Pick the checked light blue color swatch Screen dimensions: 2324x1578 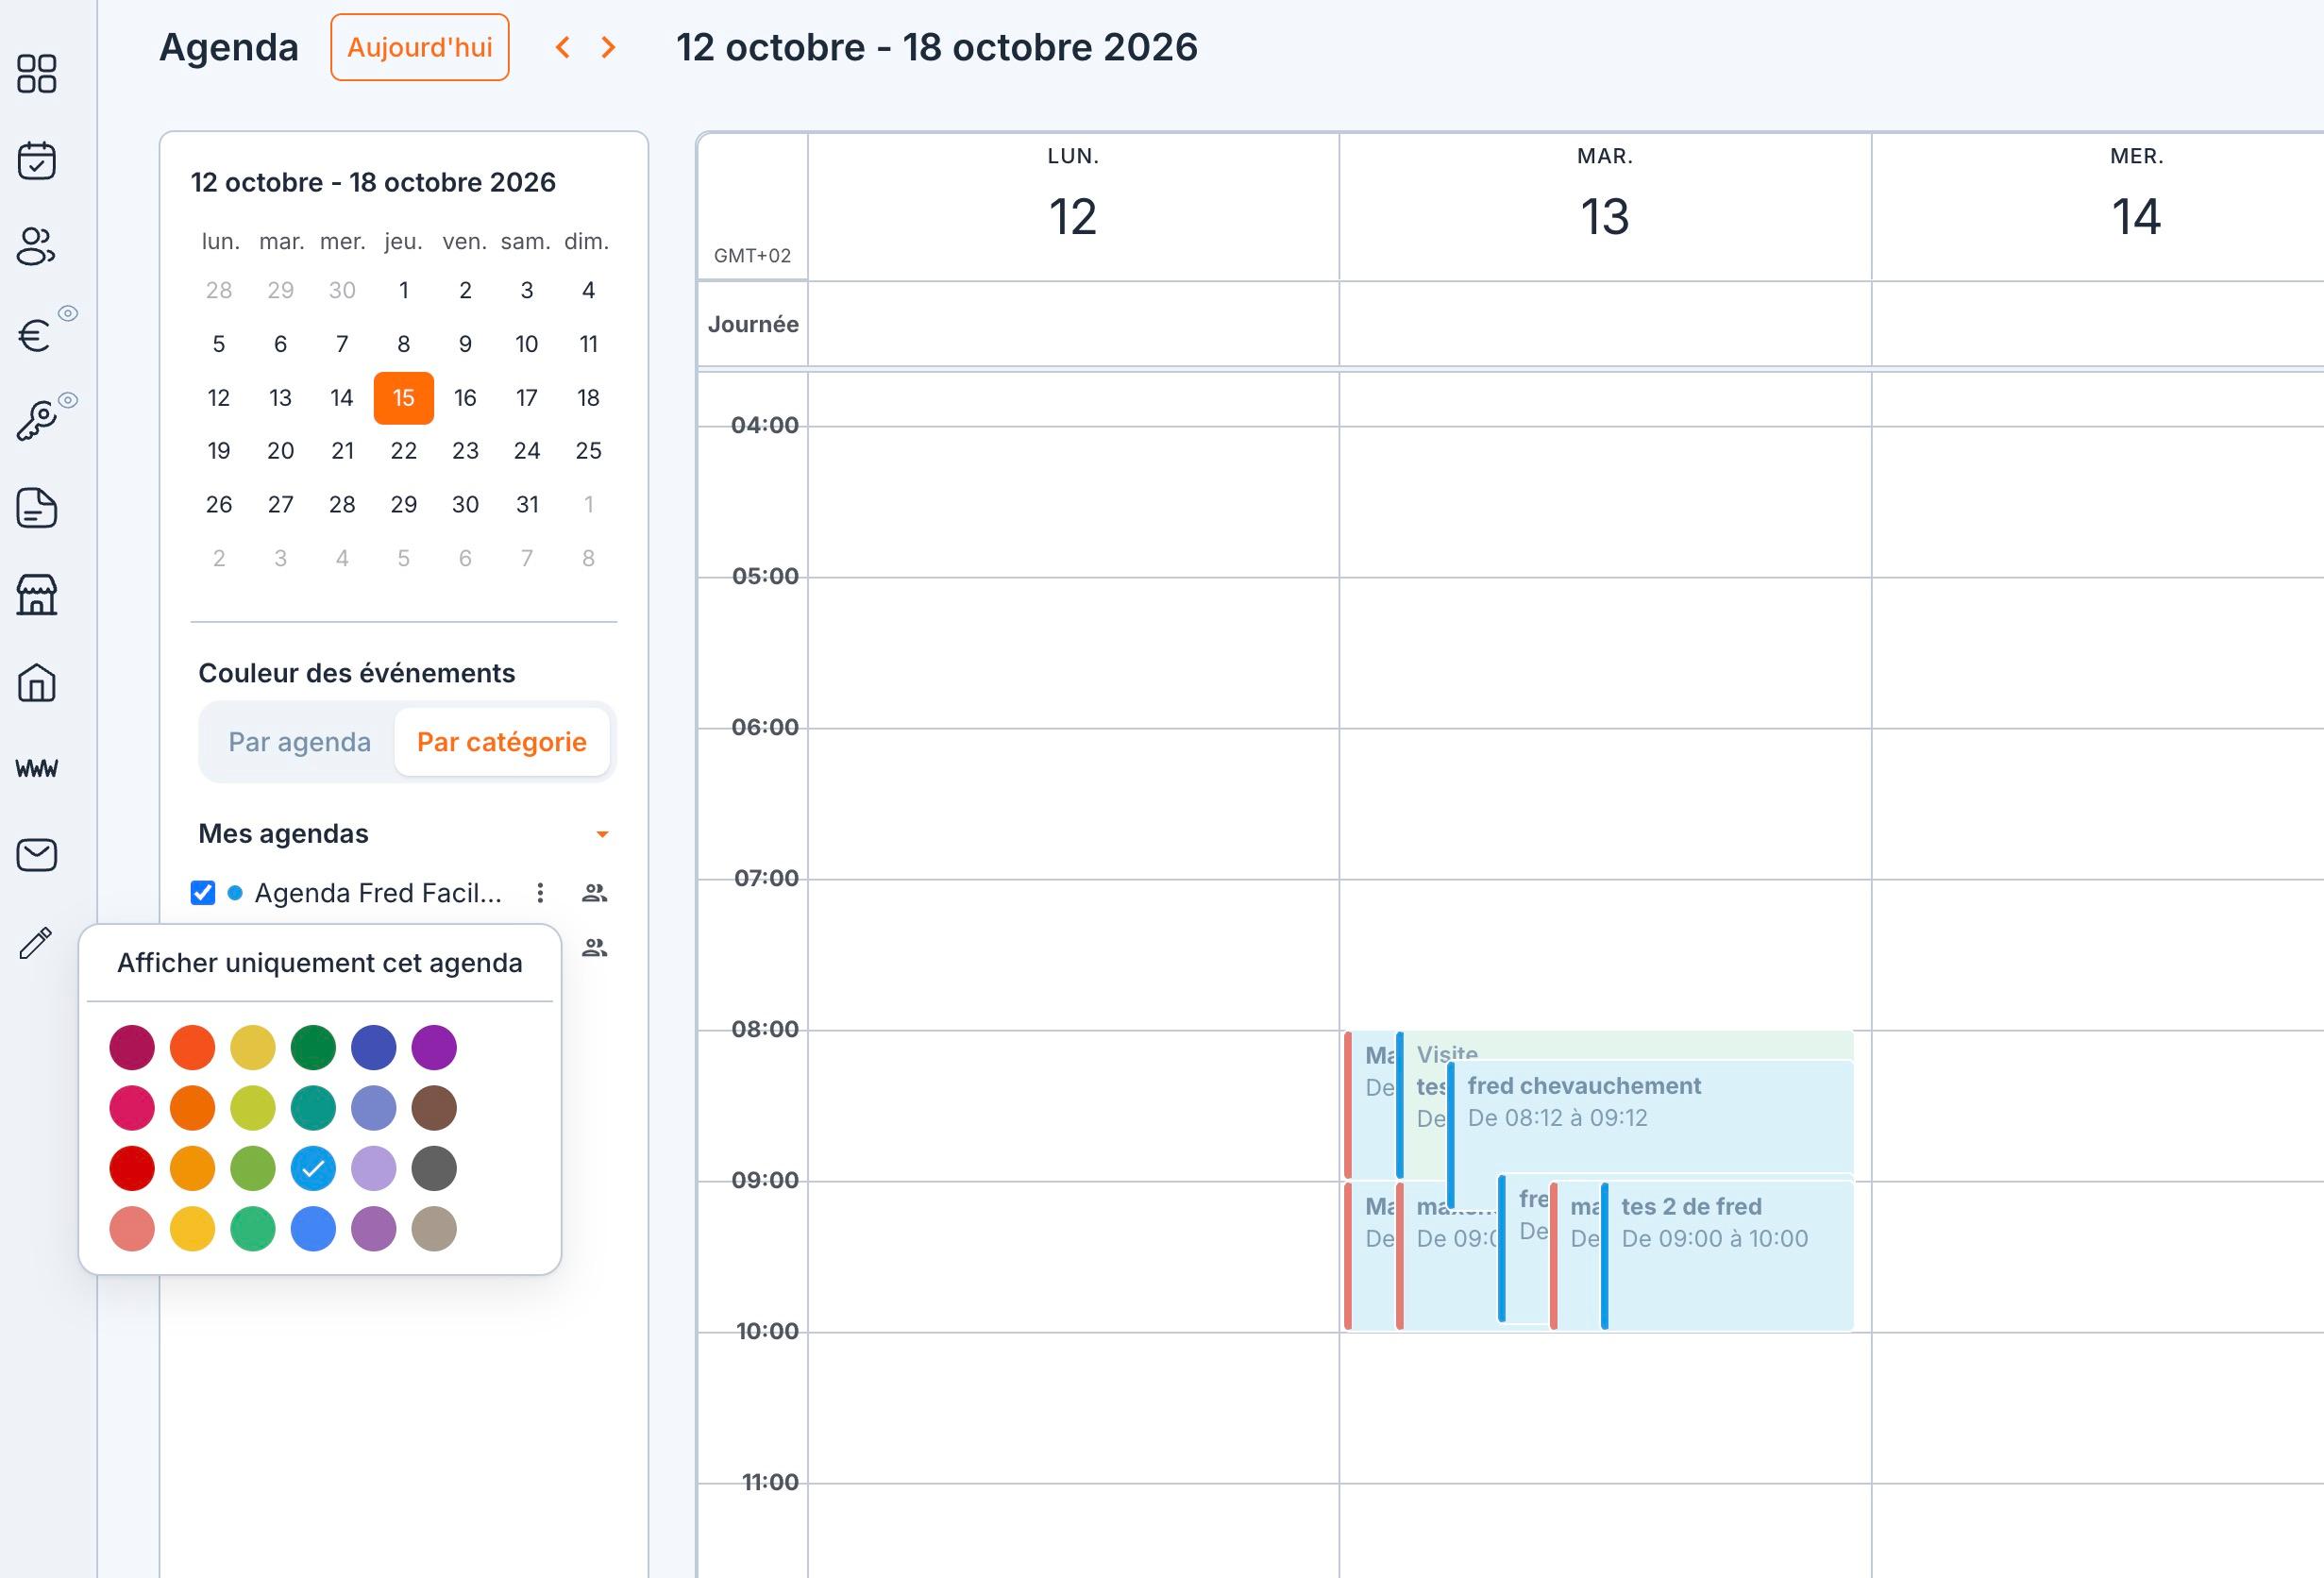pos(313,1168)
